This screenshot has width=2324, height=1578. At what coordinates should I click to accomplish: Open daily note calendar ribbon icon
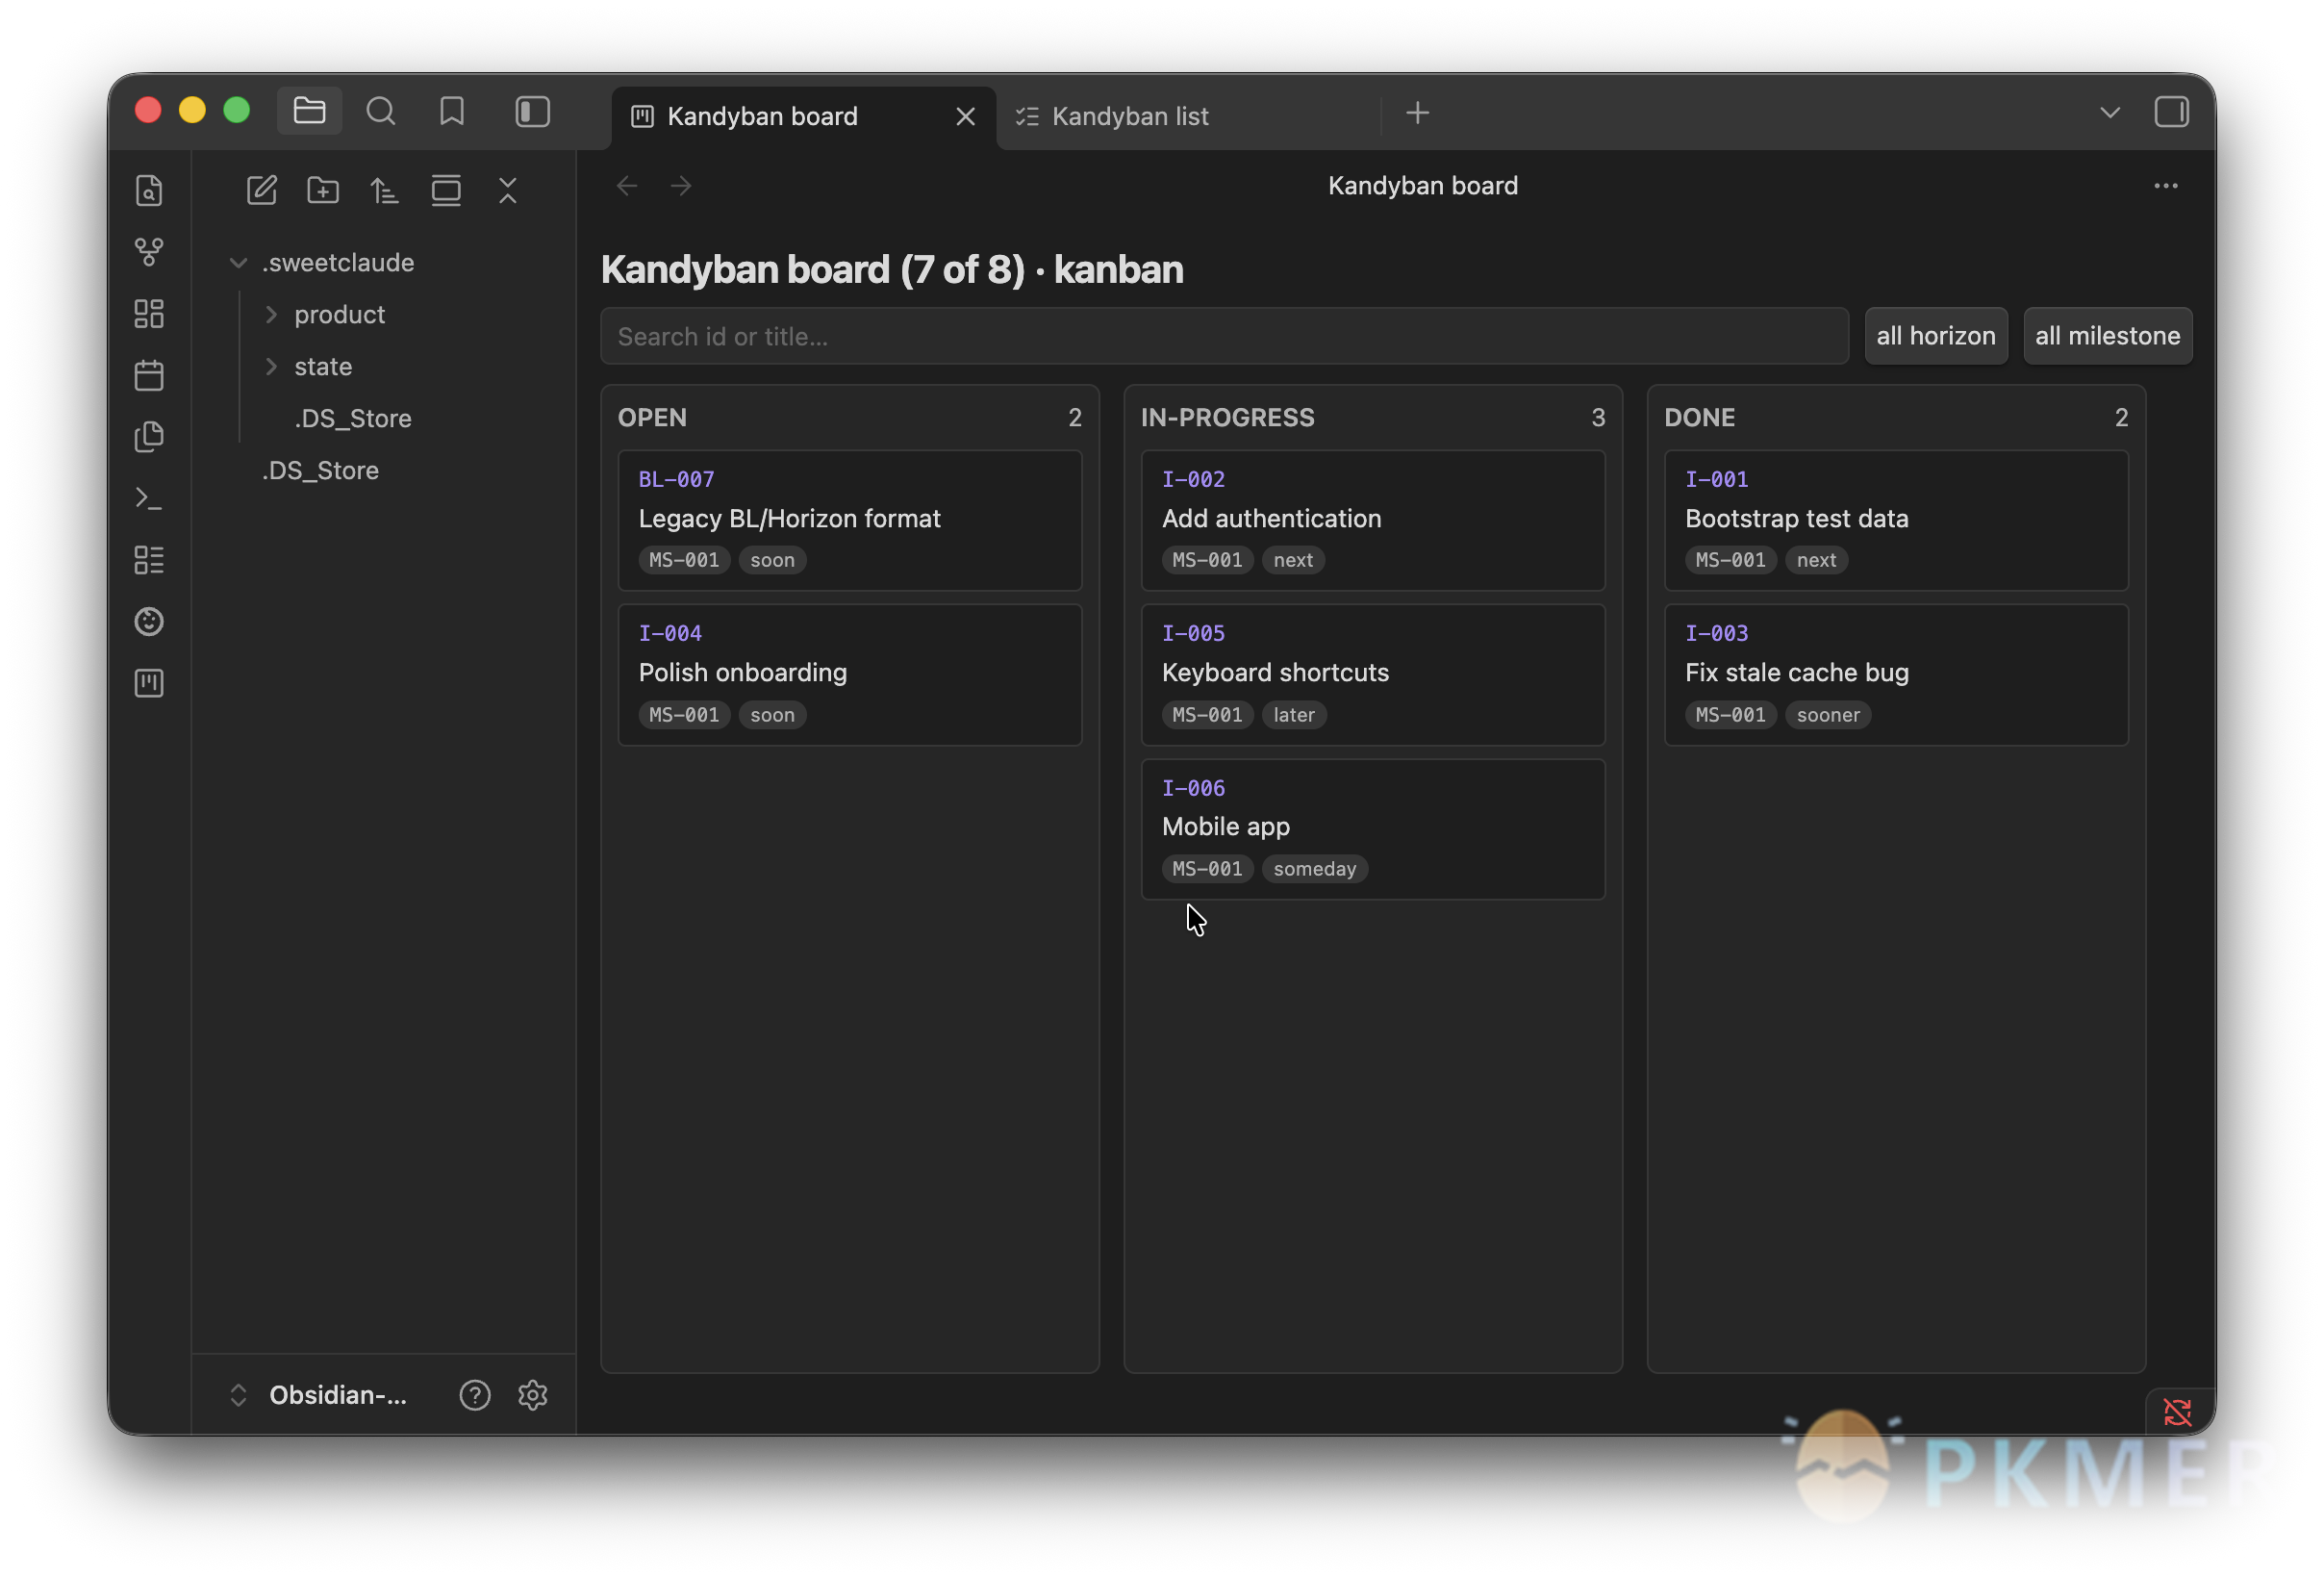click(x=149, y=376)
